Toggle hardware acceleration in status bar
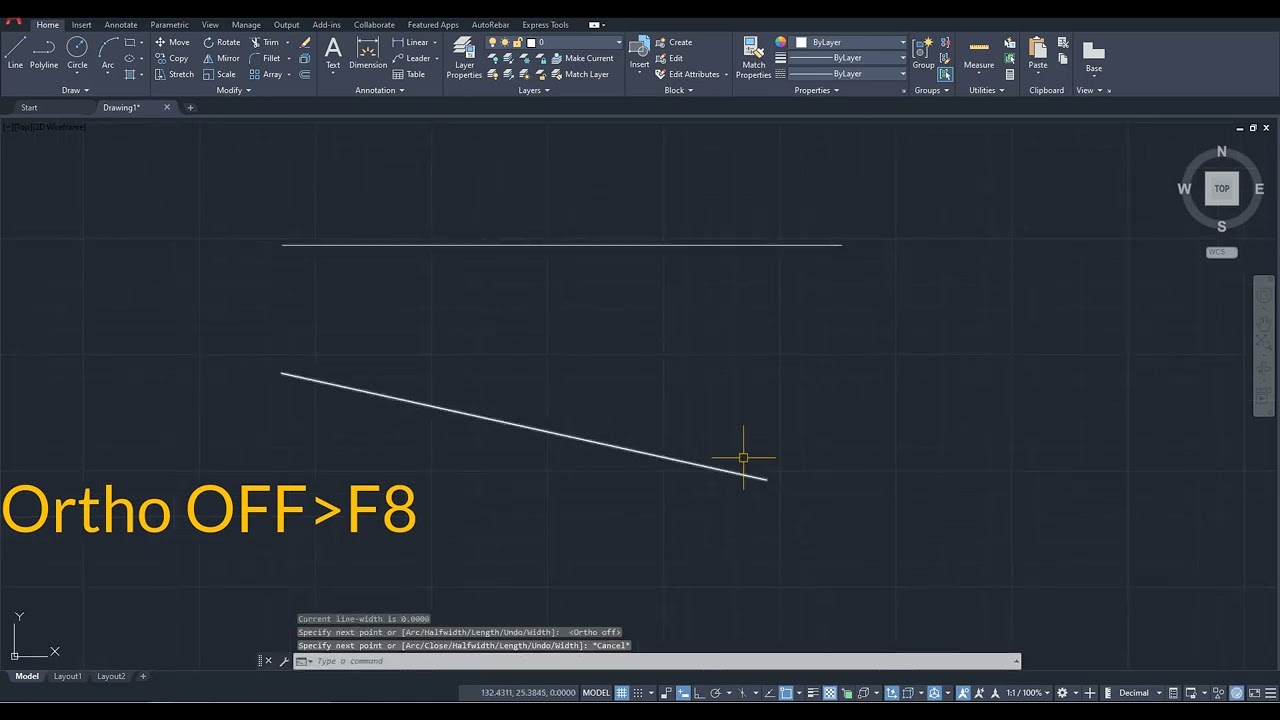The width and height of the screenshot is (1280, 720). pyautogui.click(x=1236, y=692)
